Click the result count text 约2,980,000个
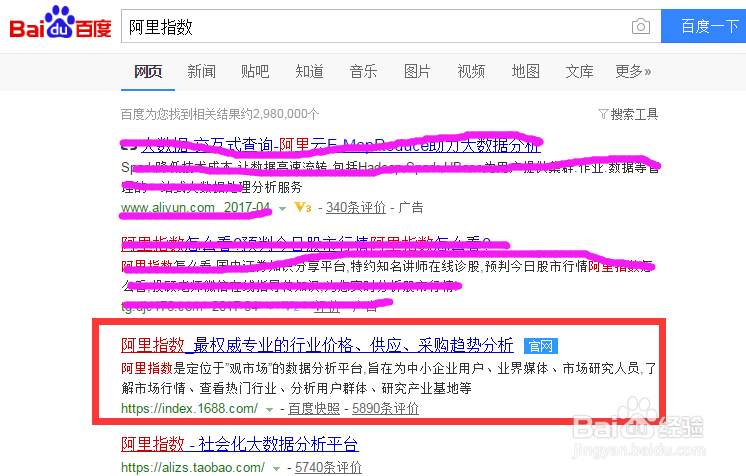 click(x=281, y=114)
